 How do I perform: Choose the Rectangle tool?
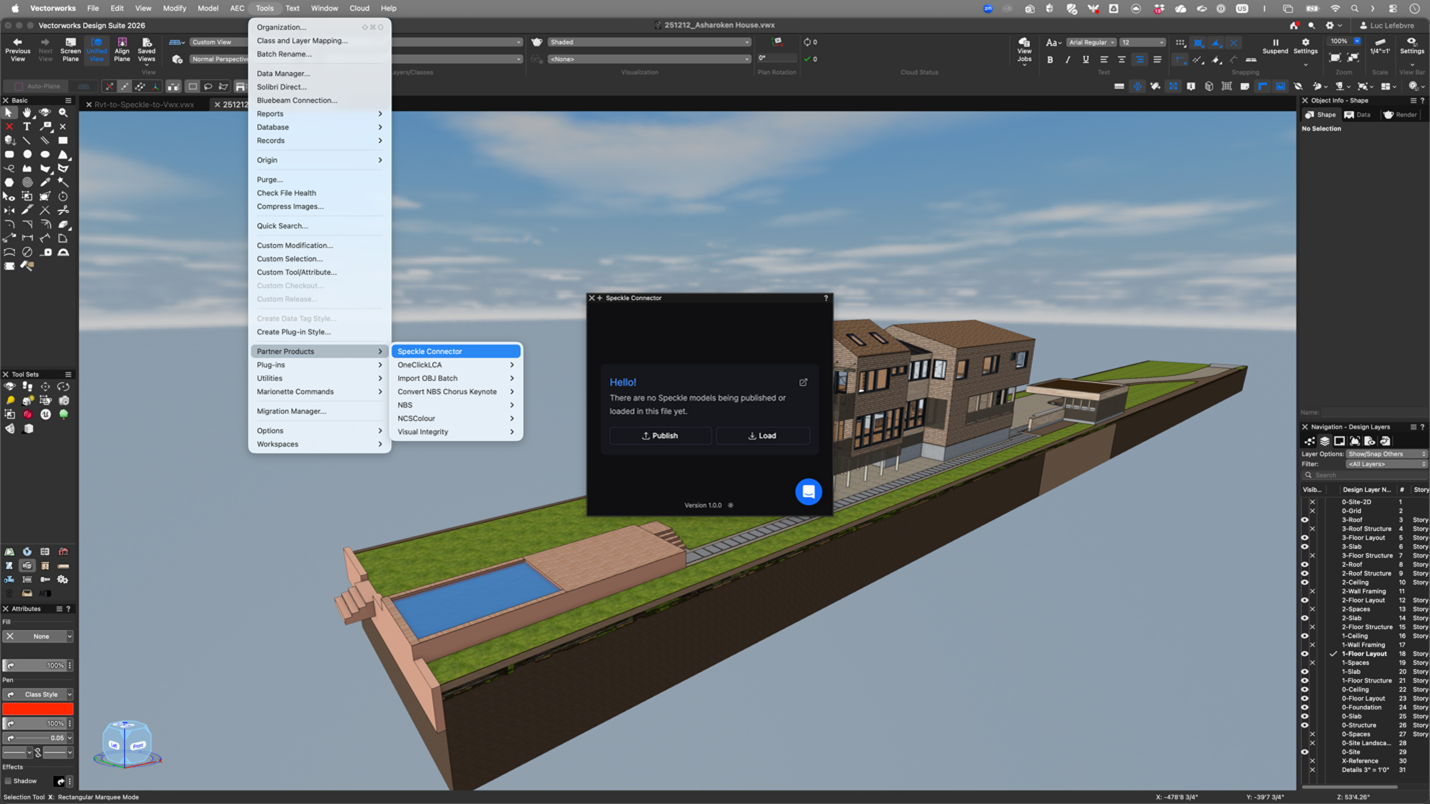click(x=62, y=140)
